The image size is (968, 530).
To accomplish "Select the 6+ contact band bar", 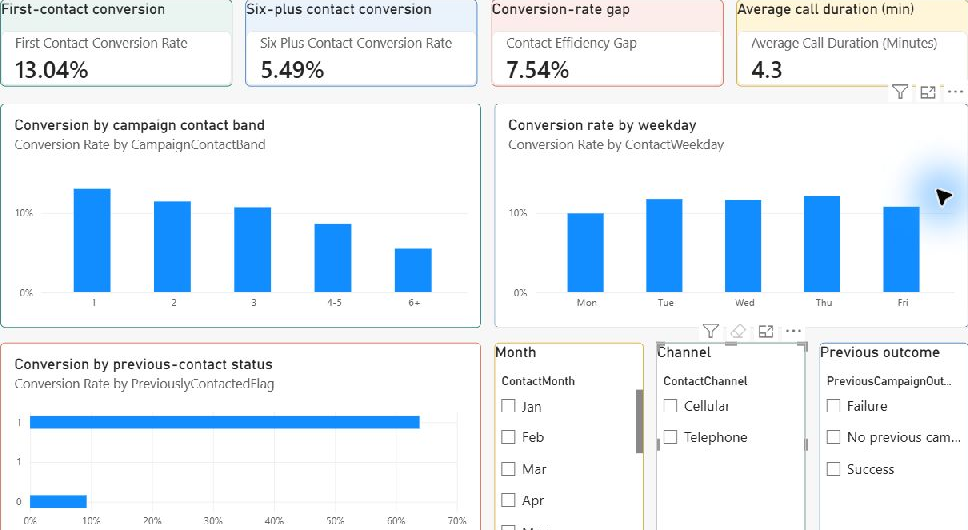I will coord(413,270).
